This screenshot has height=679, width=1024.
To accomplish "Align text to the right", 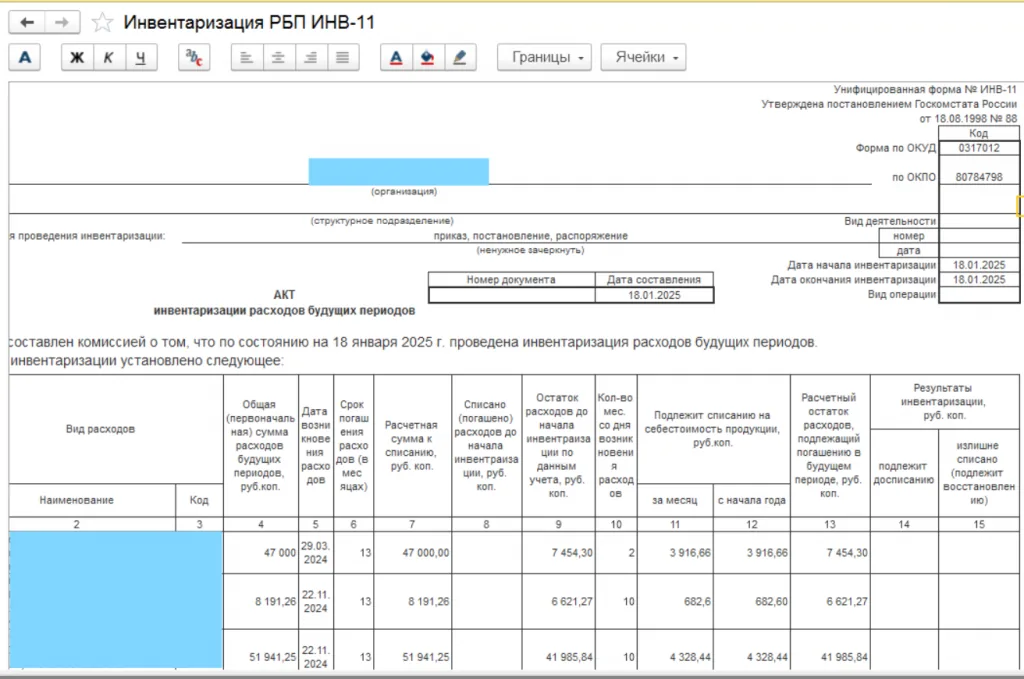I will (x=311, y=57).
